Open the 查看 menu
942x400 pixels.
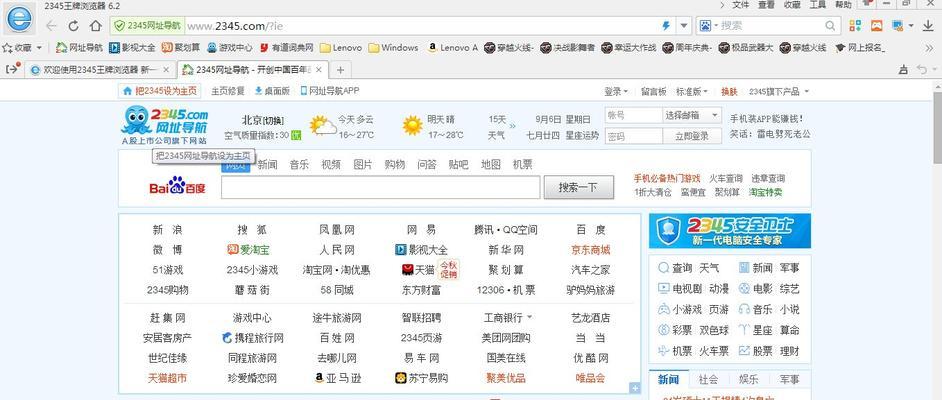(766, 5)
